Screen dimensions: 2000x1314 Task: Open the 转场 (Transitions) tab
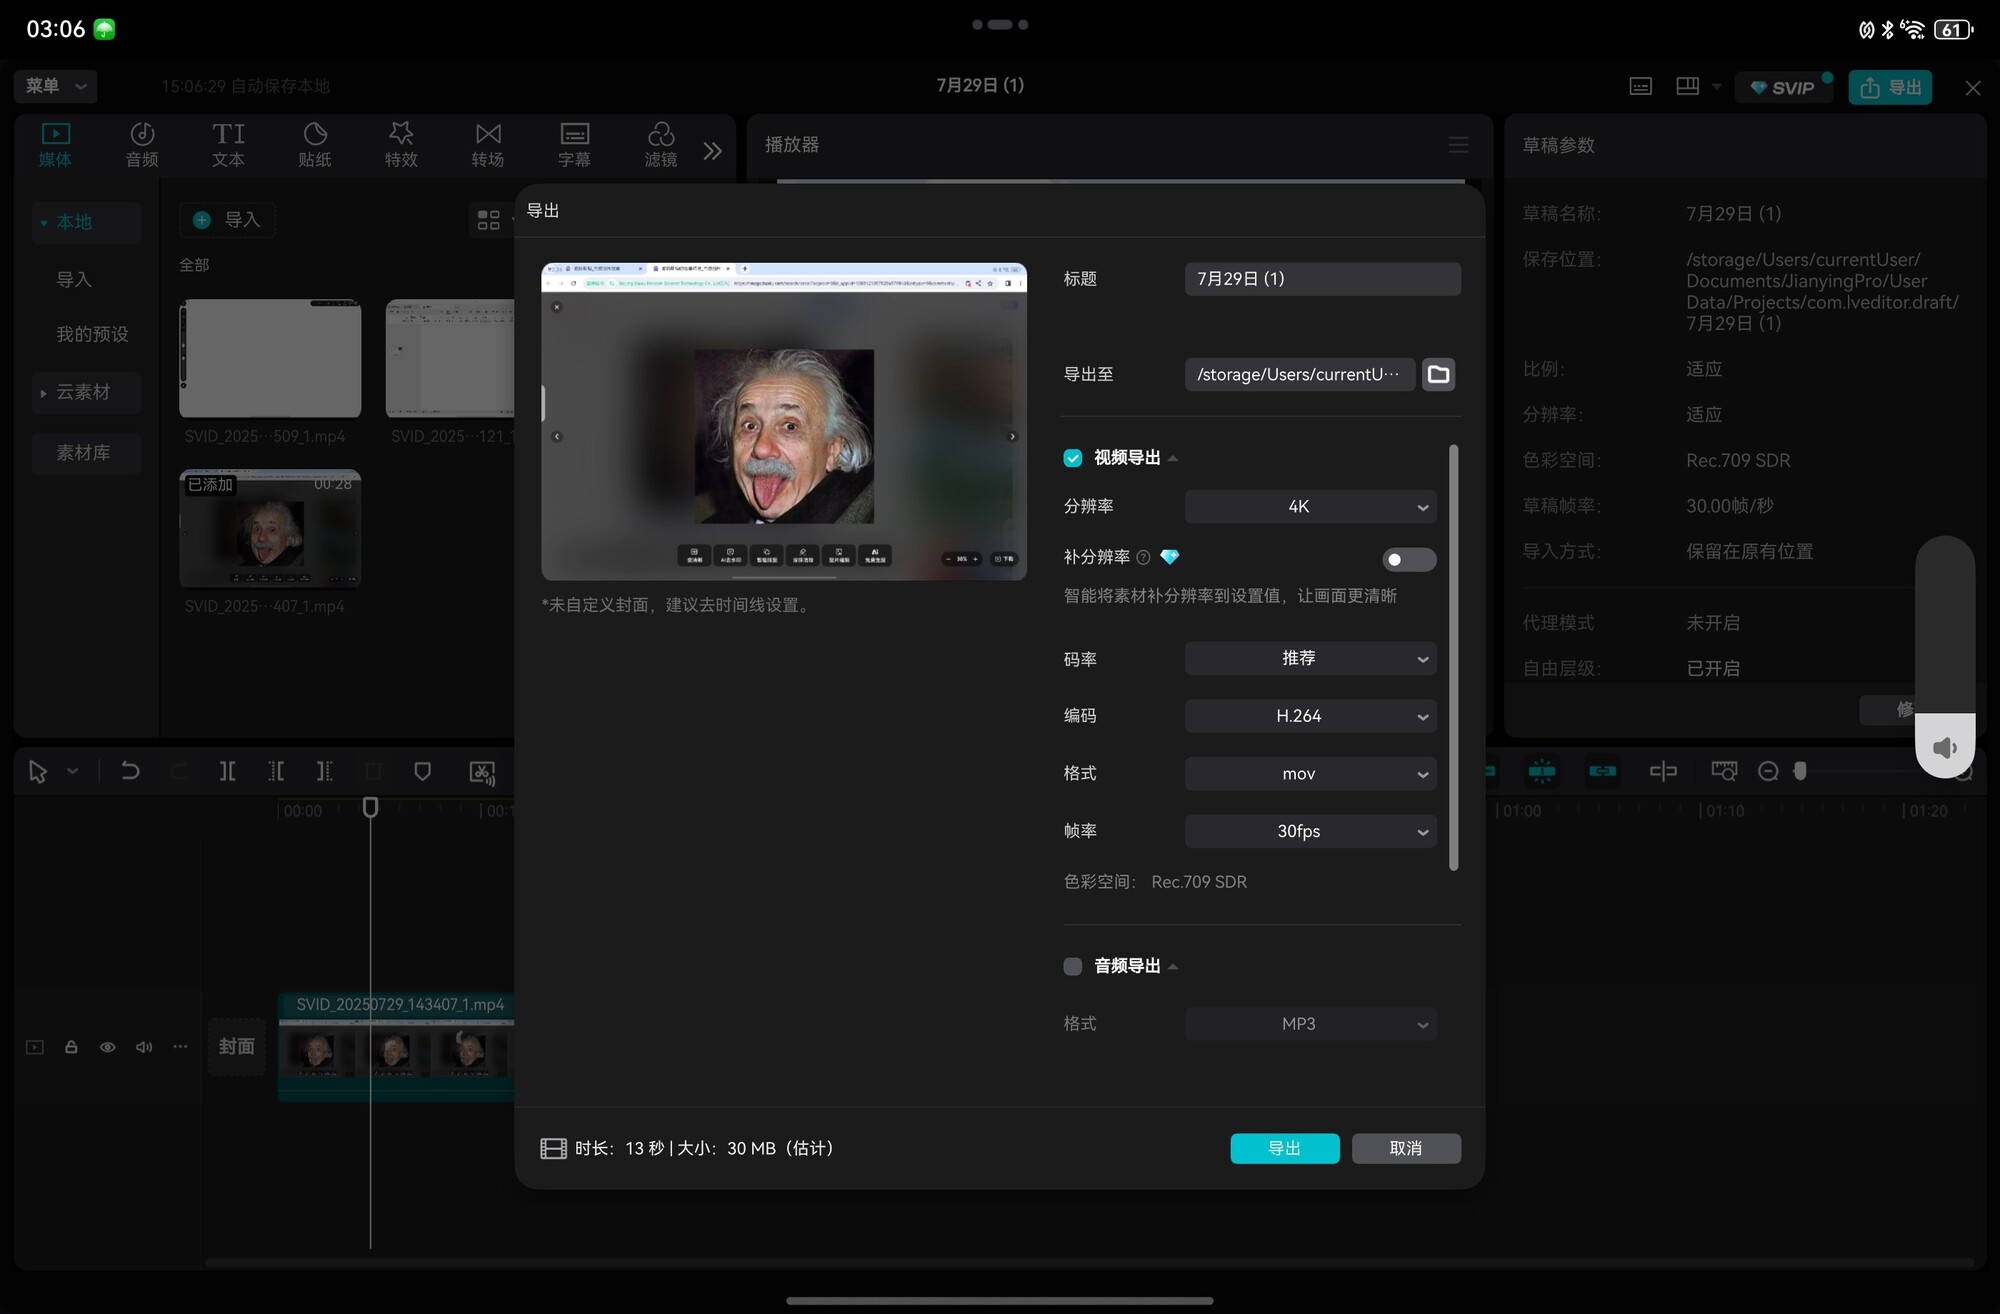[488, 145]
